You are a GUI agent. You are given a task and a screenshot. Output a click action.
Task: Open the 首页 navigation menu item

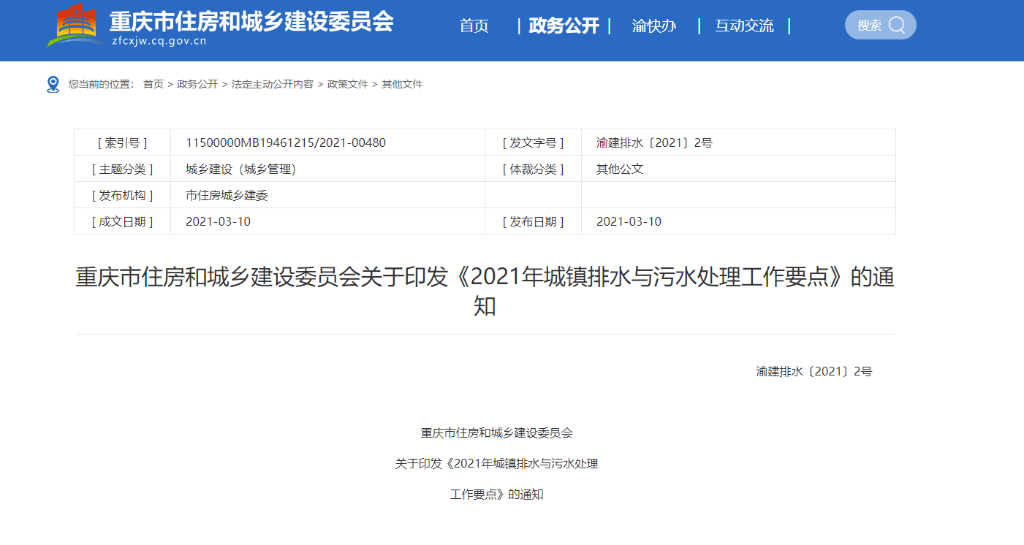(474, 25)
